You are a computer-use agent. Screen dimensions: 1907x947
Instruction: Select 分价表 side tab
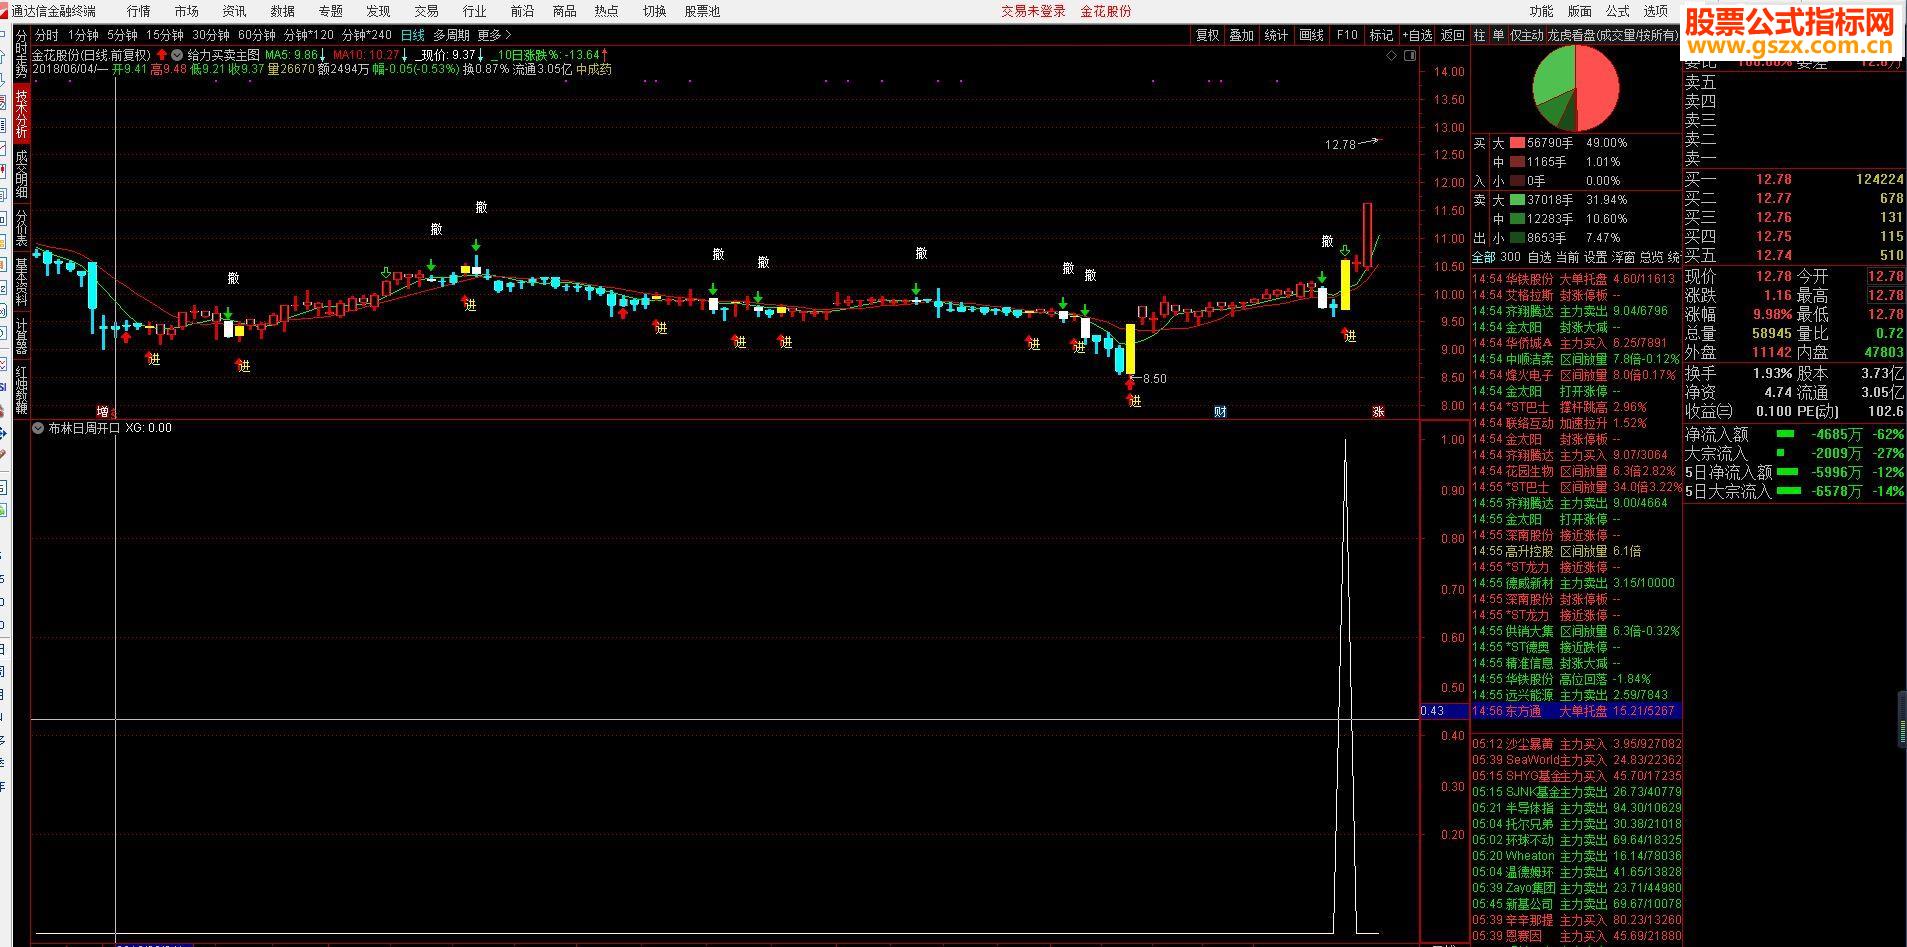click(x=22, y=228)
